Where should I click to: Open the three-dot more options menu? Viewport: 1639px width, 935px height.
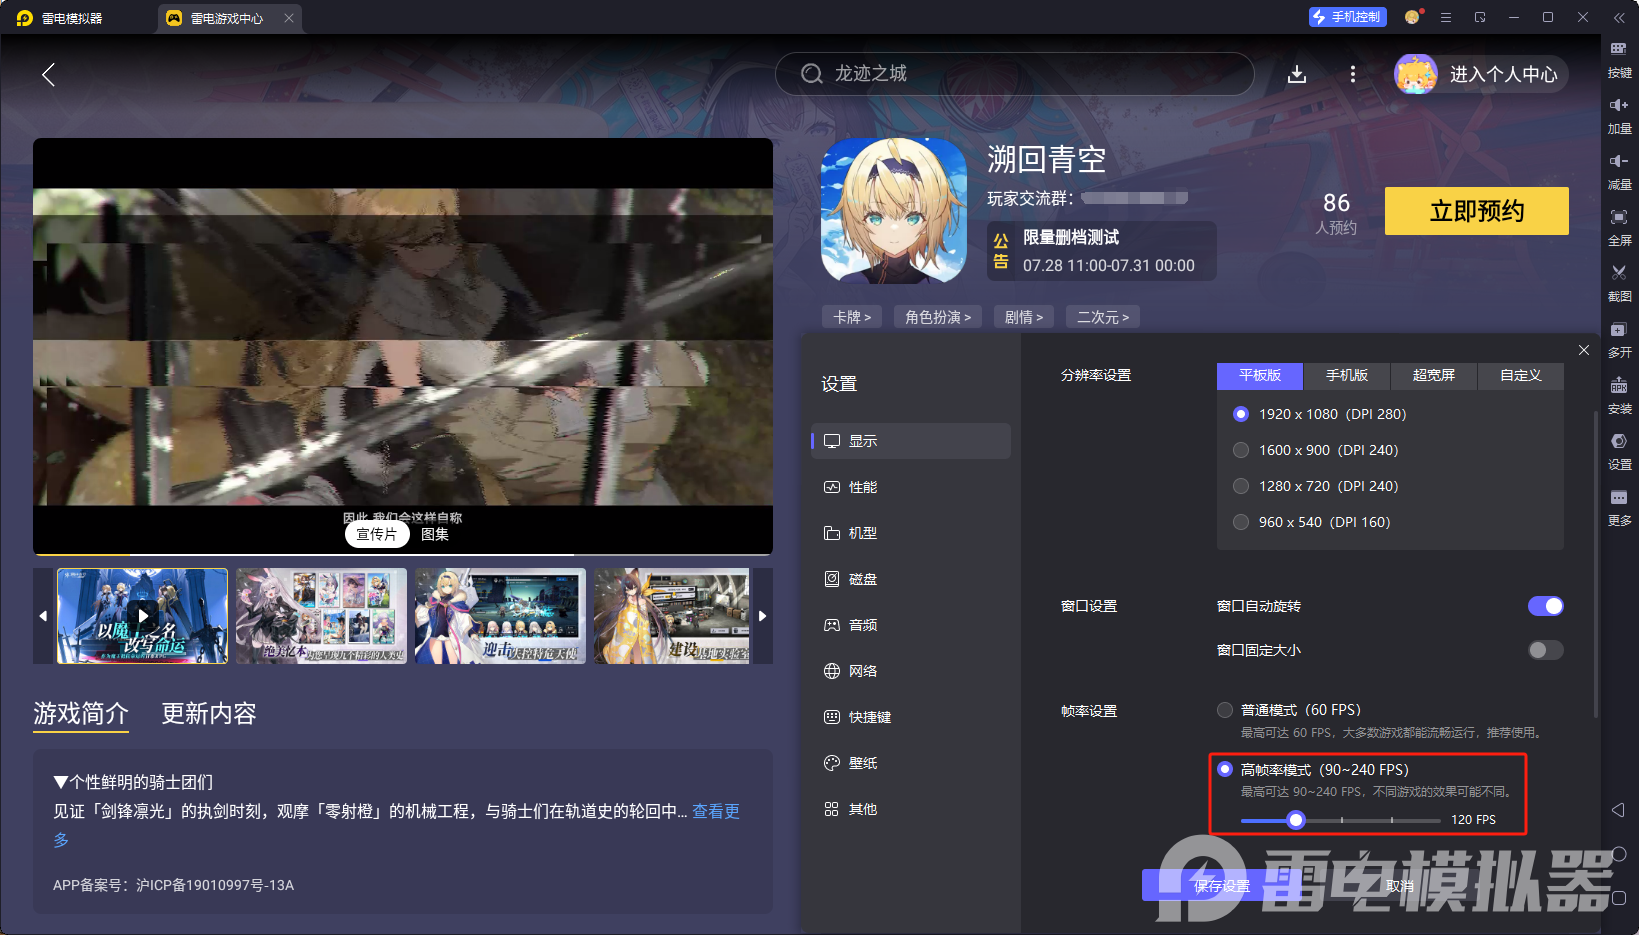tap(1353, 74)
